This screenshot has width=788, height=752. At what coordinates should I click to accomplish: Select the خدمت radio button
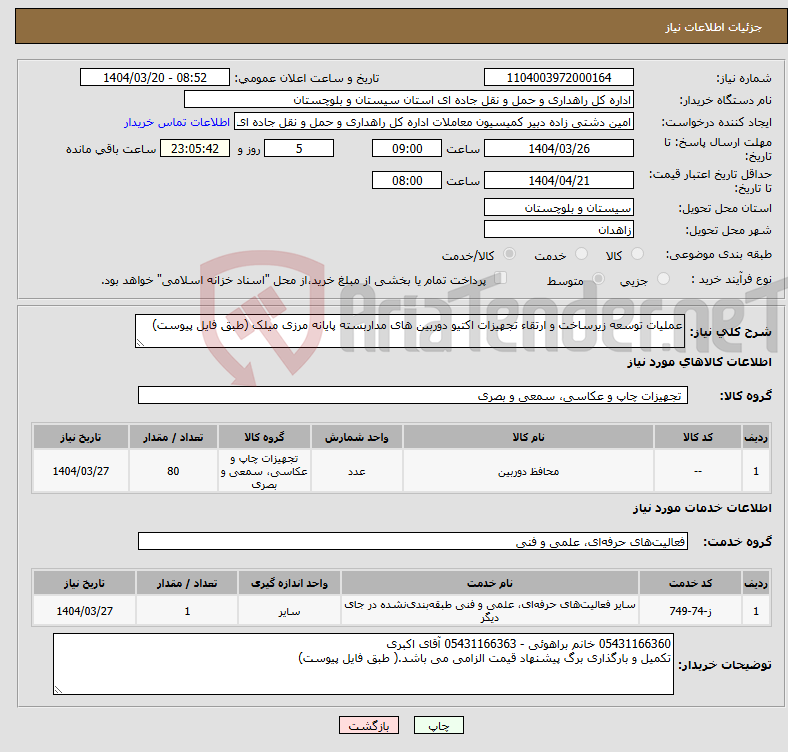581,254
